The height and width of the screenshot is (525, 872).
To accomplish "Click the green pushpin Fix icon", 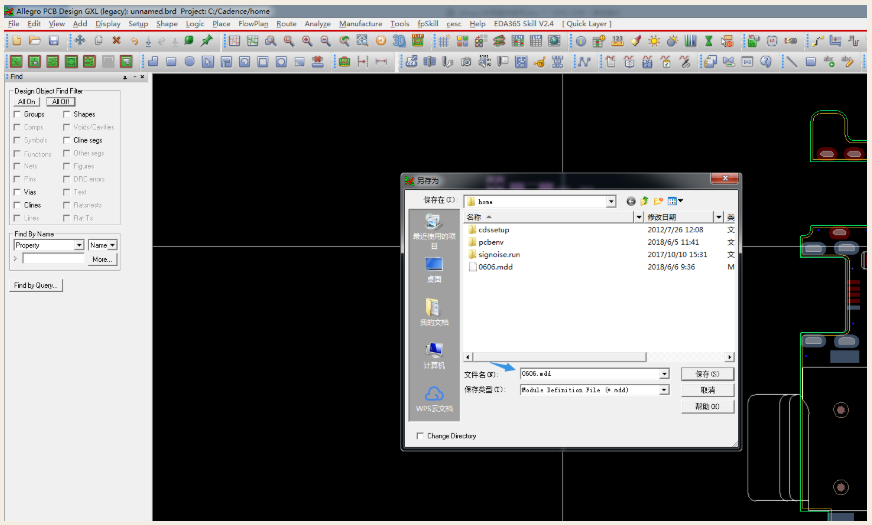I will (207, 41).
